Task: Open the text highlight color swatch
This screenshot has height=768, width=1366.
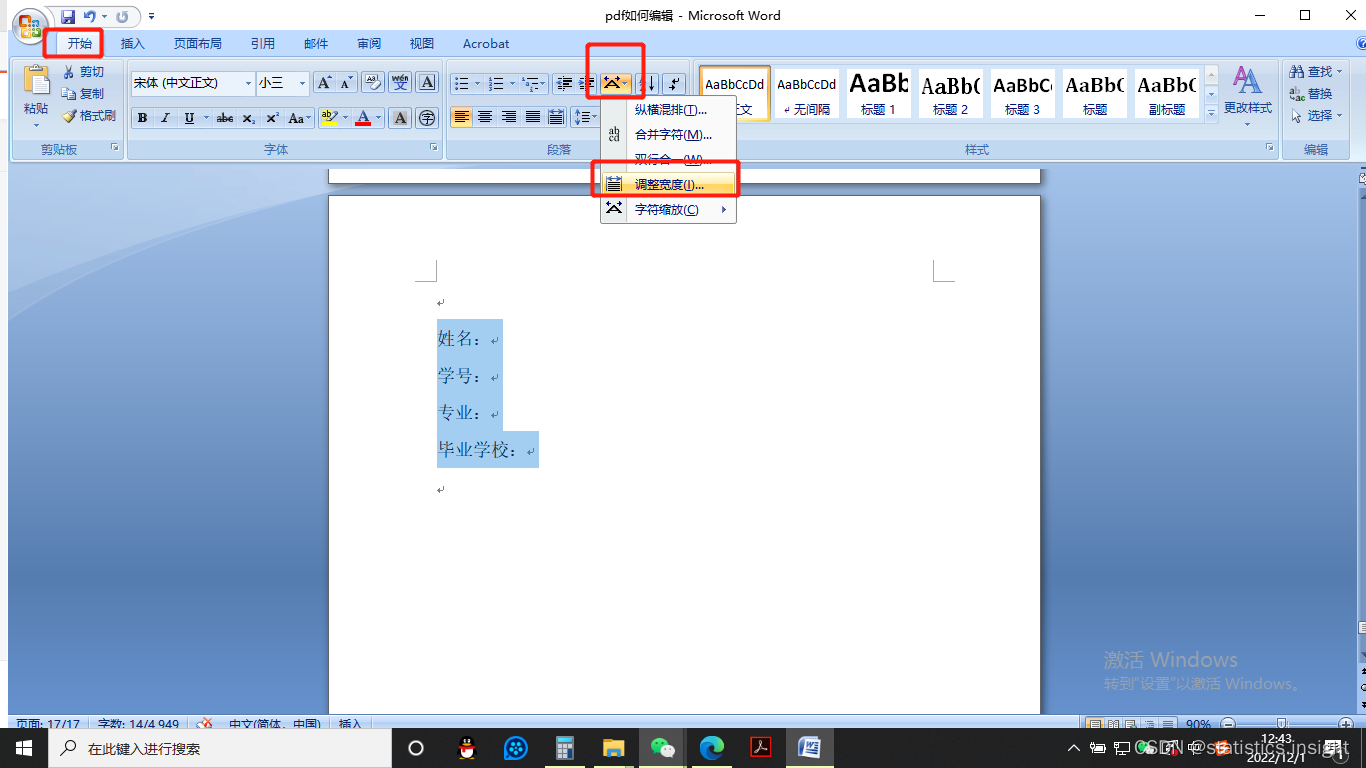Action: [x=330, y=118]
